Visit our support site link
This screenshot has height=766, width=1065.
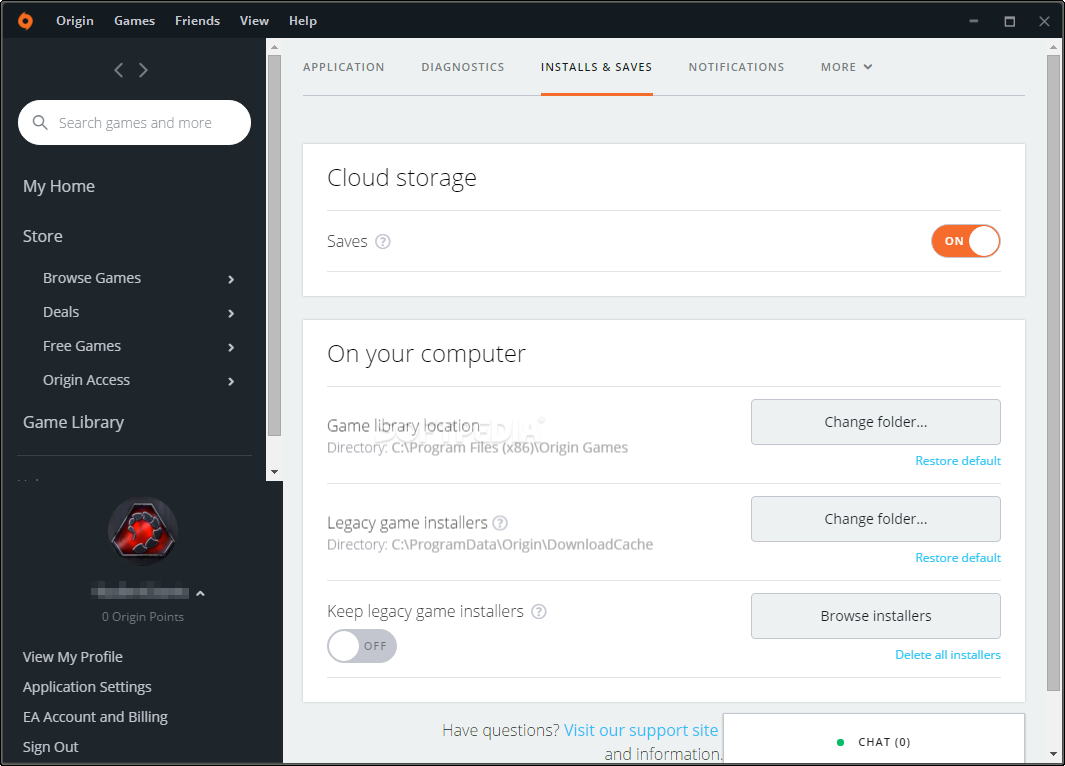640,730
